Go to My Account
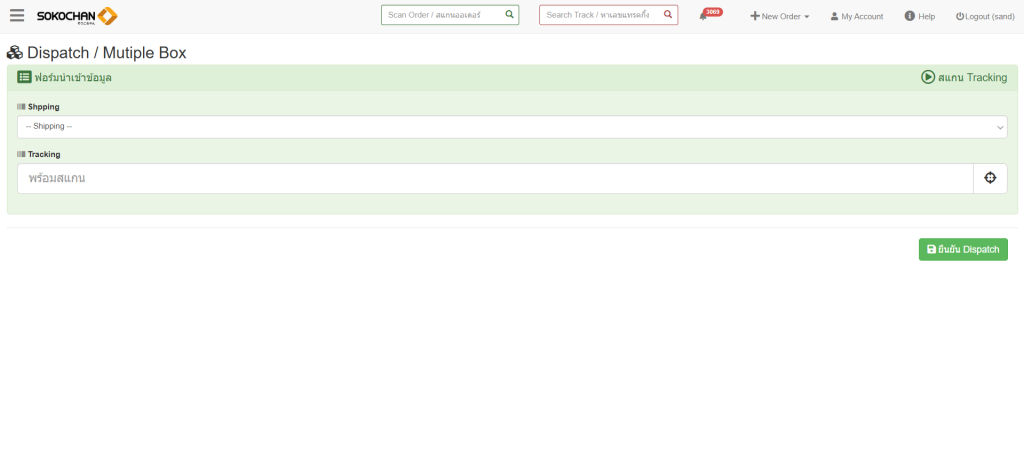The height and width of the screenshot is (453, 1024). [856, 16]
